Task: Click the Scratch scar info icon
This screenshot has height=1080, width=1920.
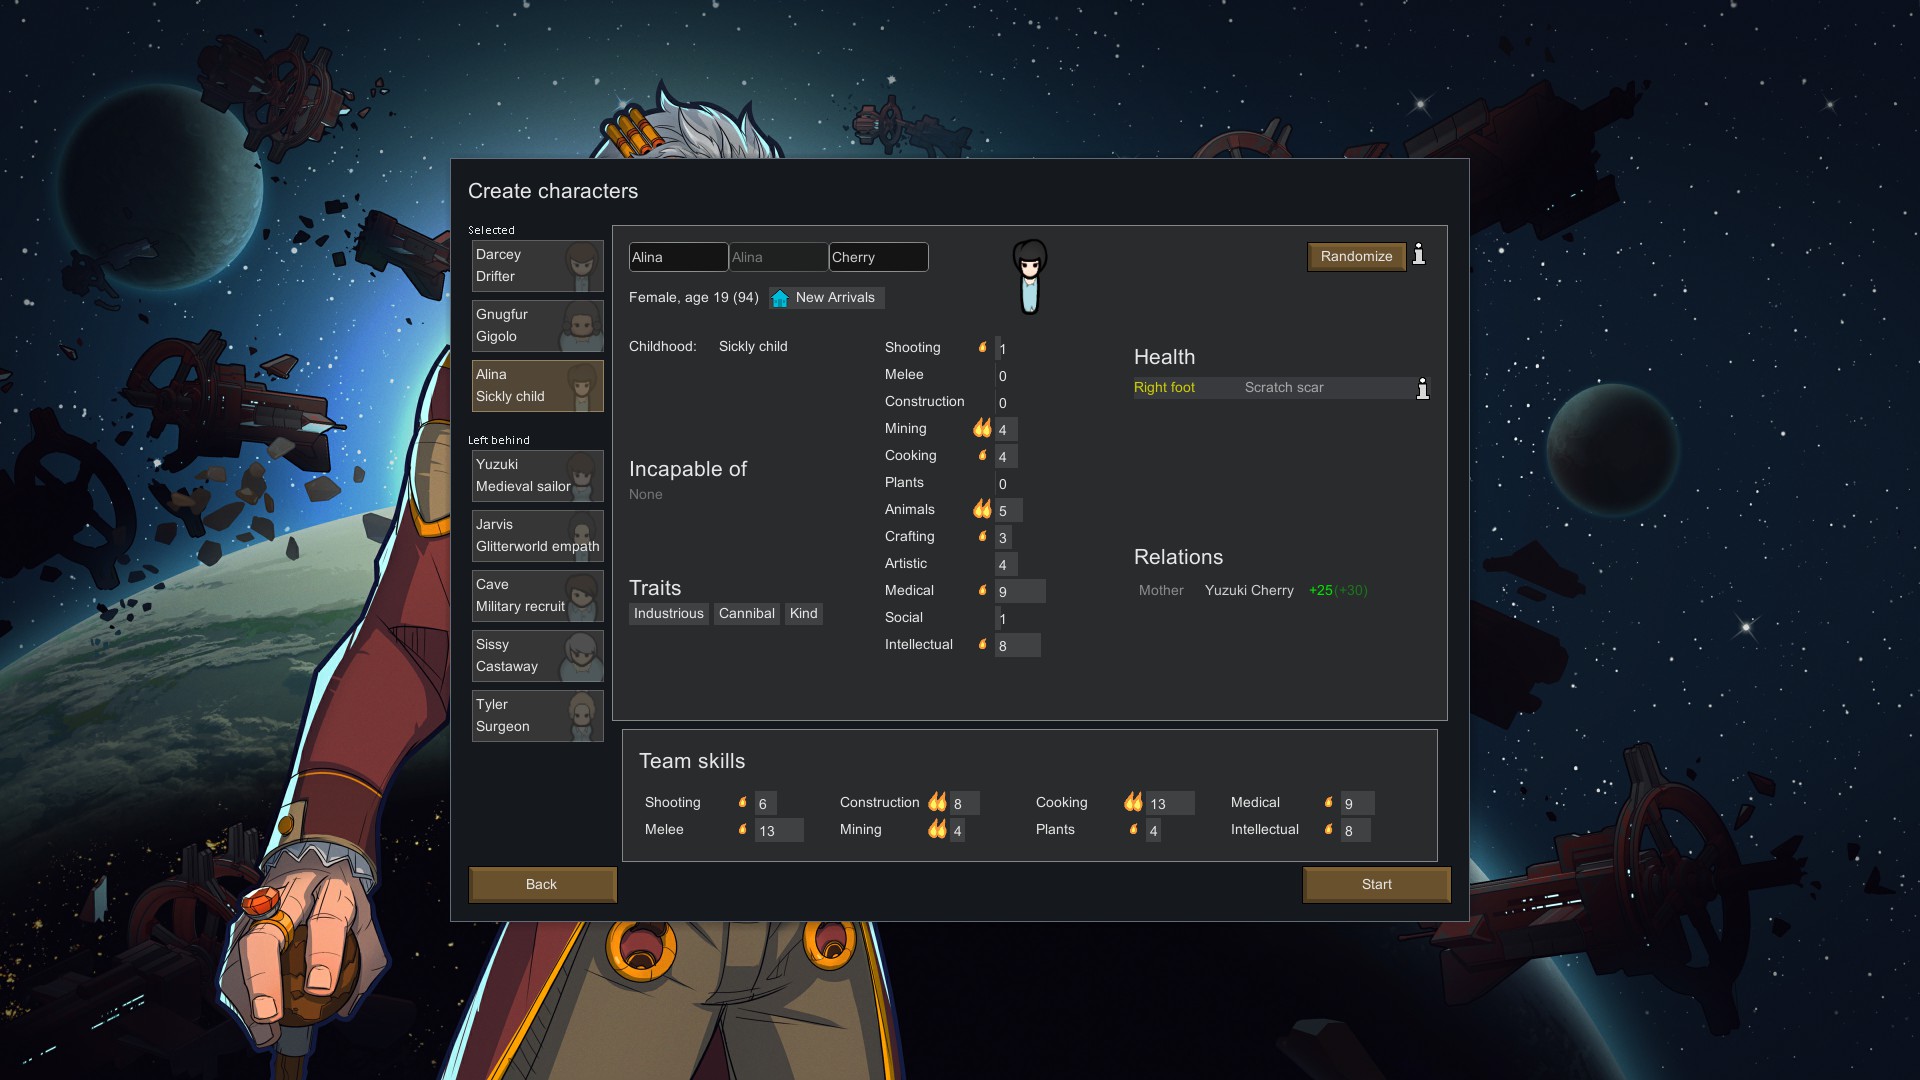Action: tap(1422, 388)
